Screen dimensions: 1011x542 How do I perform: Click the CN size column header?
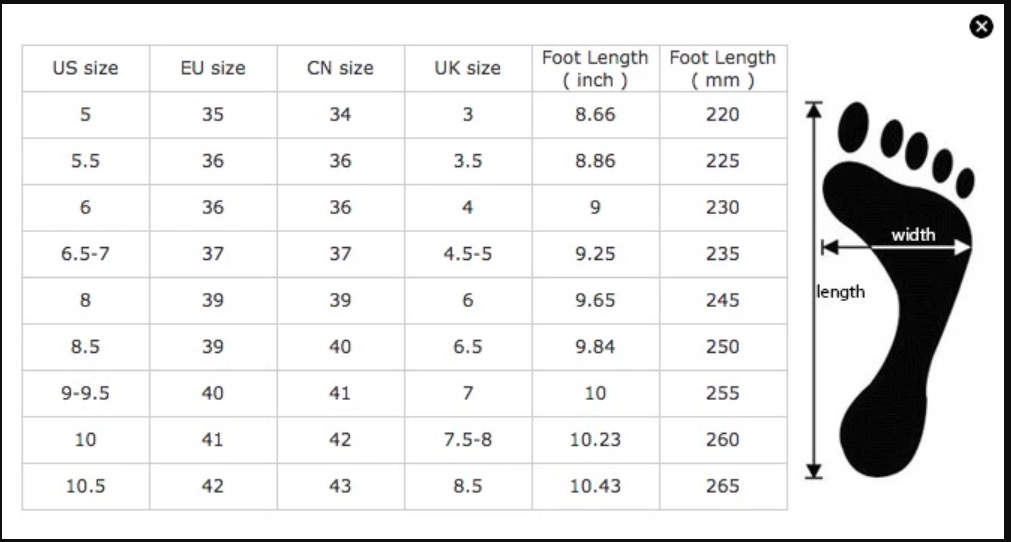coord(340,69)
